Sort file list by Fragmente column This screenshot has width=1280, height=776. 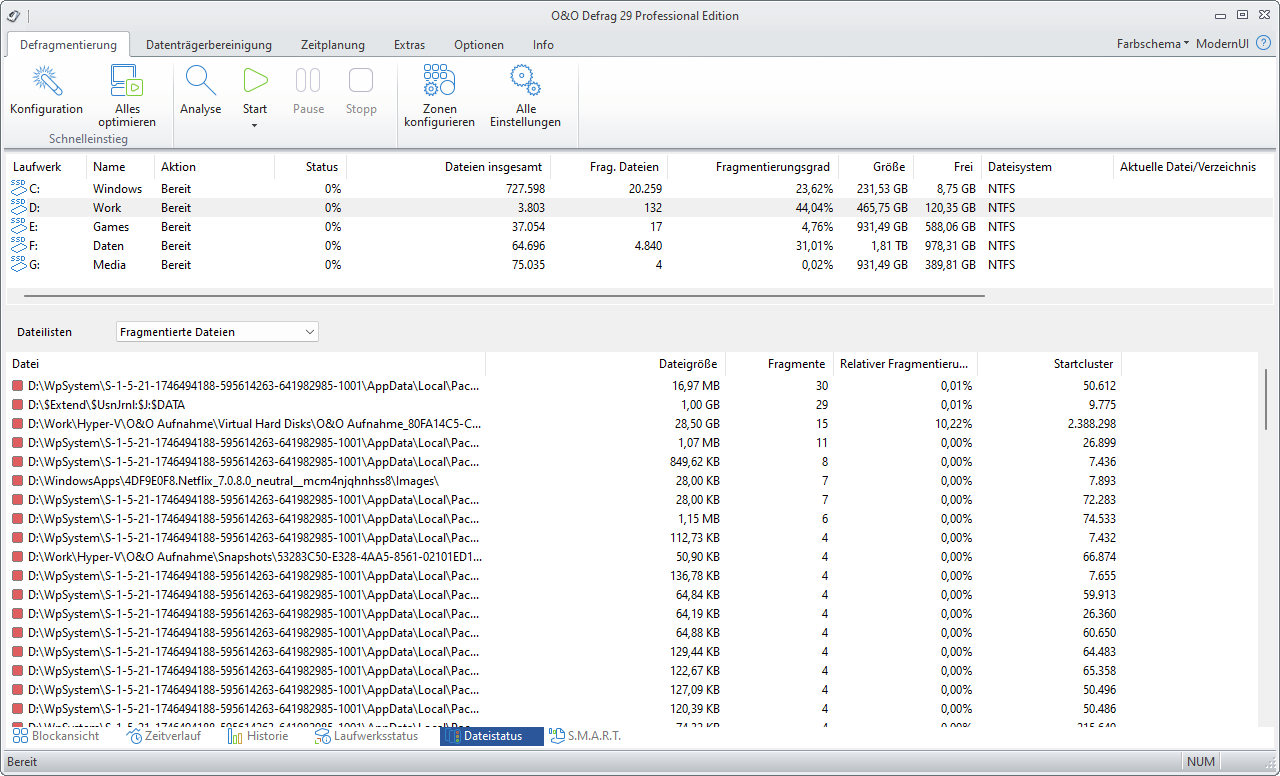coord(781,364)
